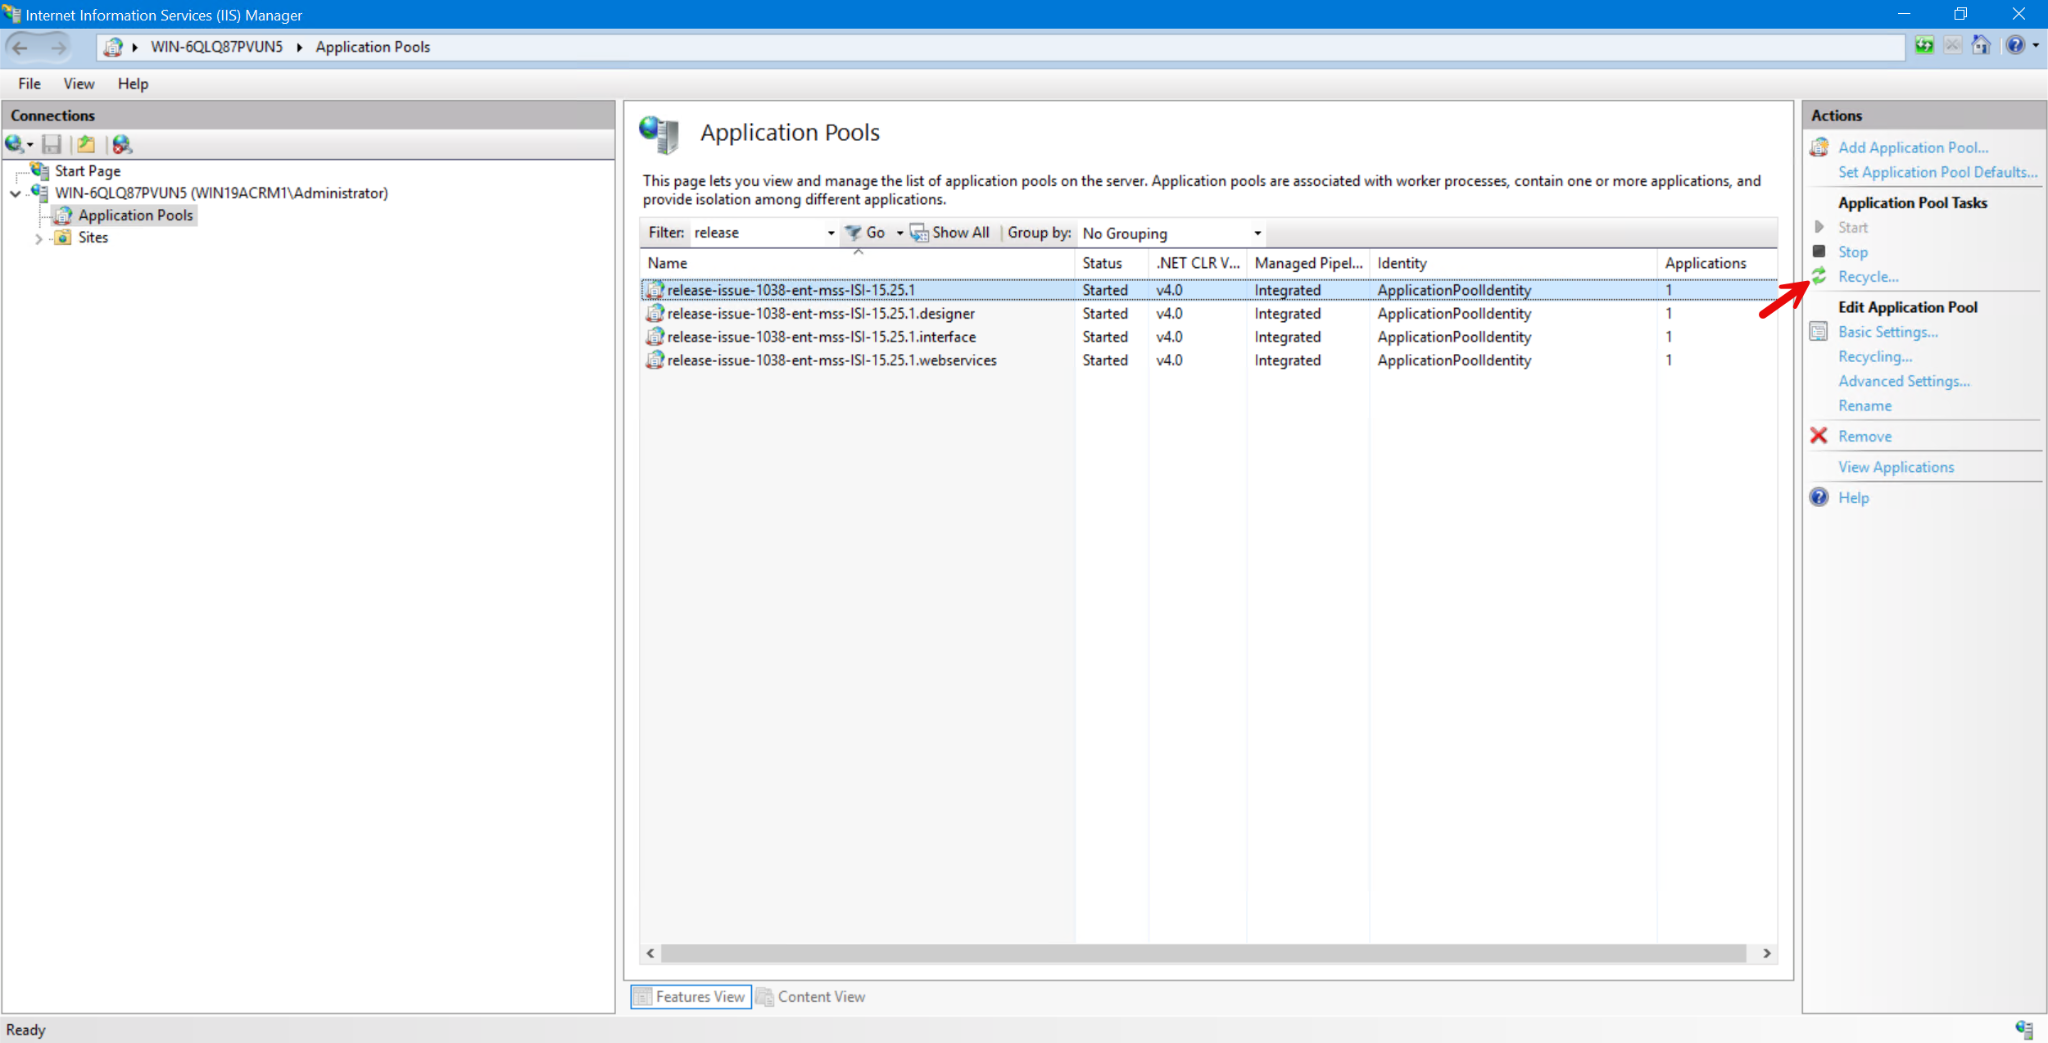Screen dimensions: 2048x1043
Task: Switch to the Content View tab
Action: pyautogui.click(x=811, y=997)
